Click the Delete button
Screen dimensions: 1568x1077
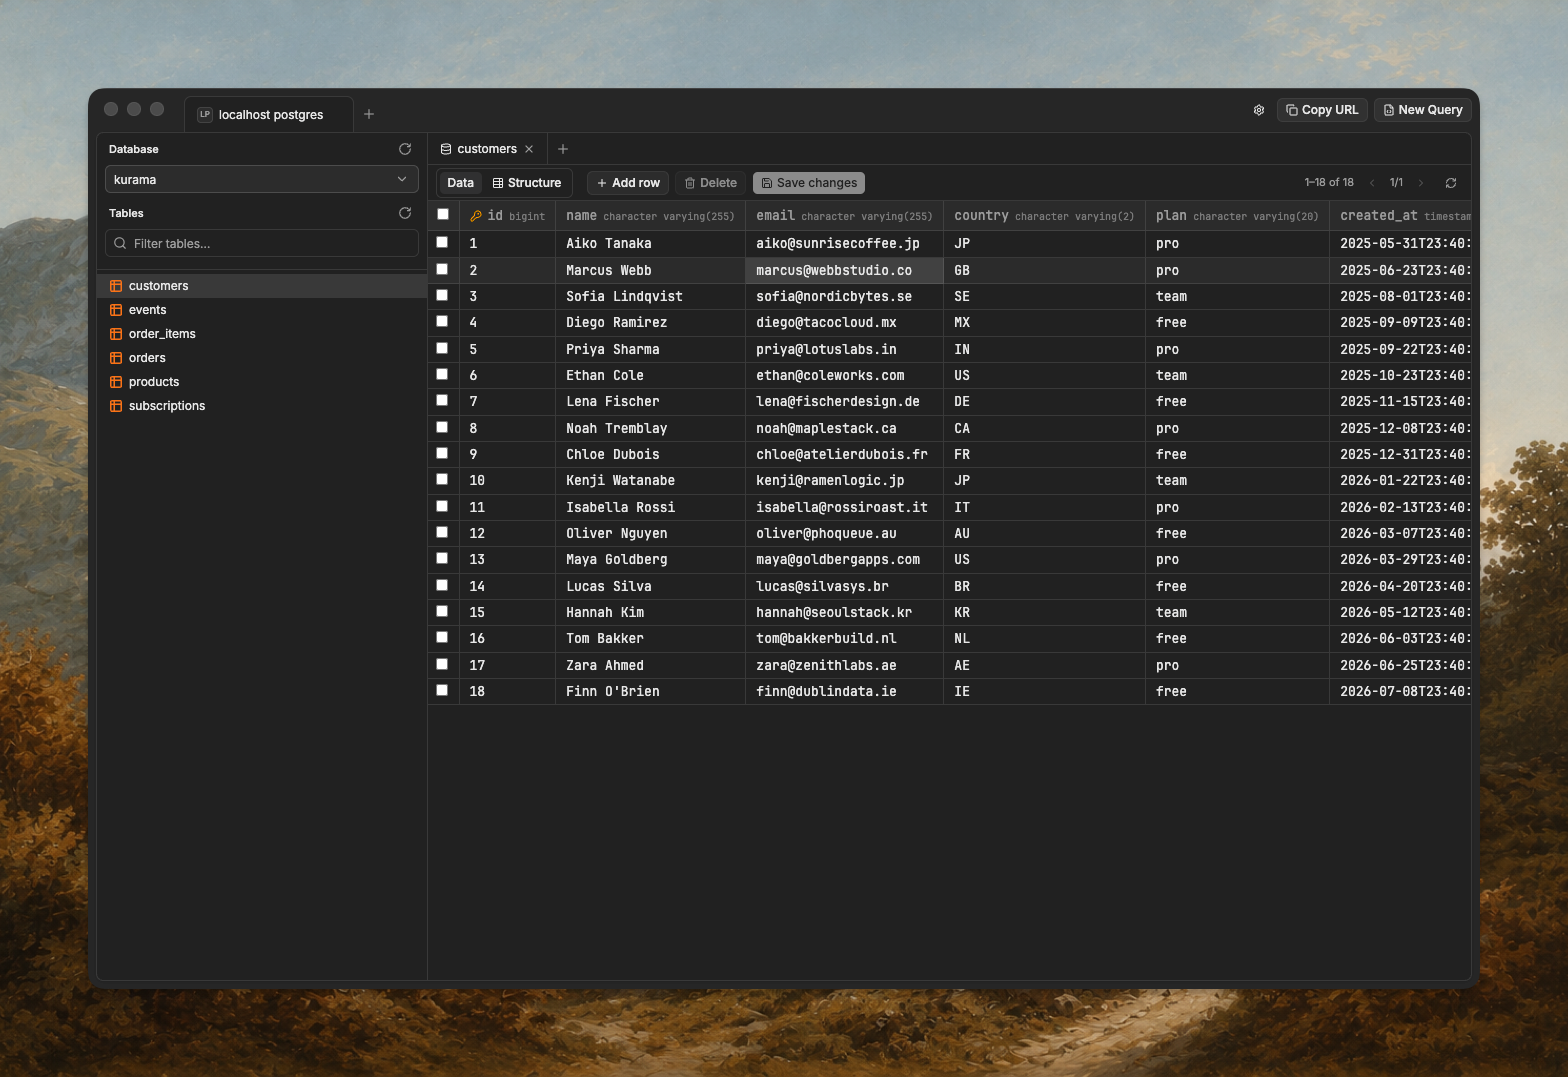tap(711, 183)
